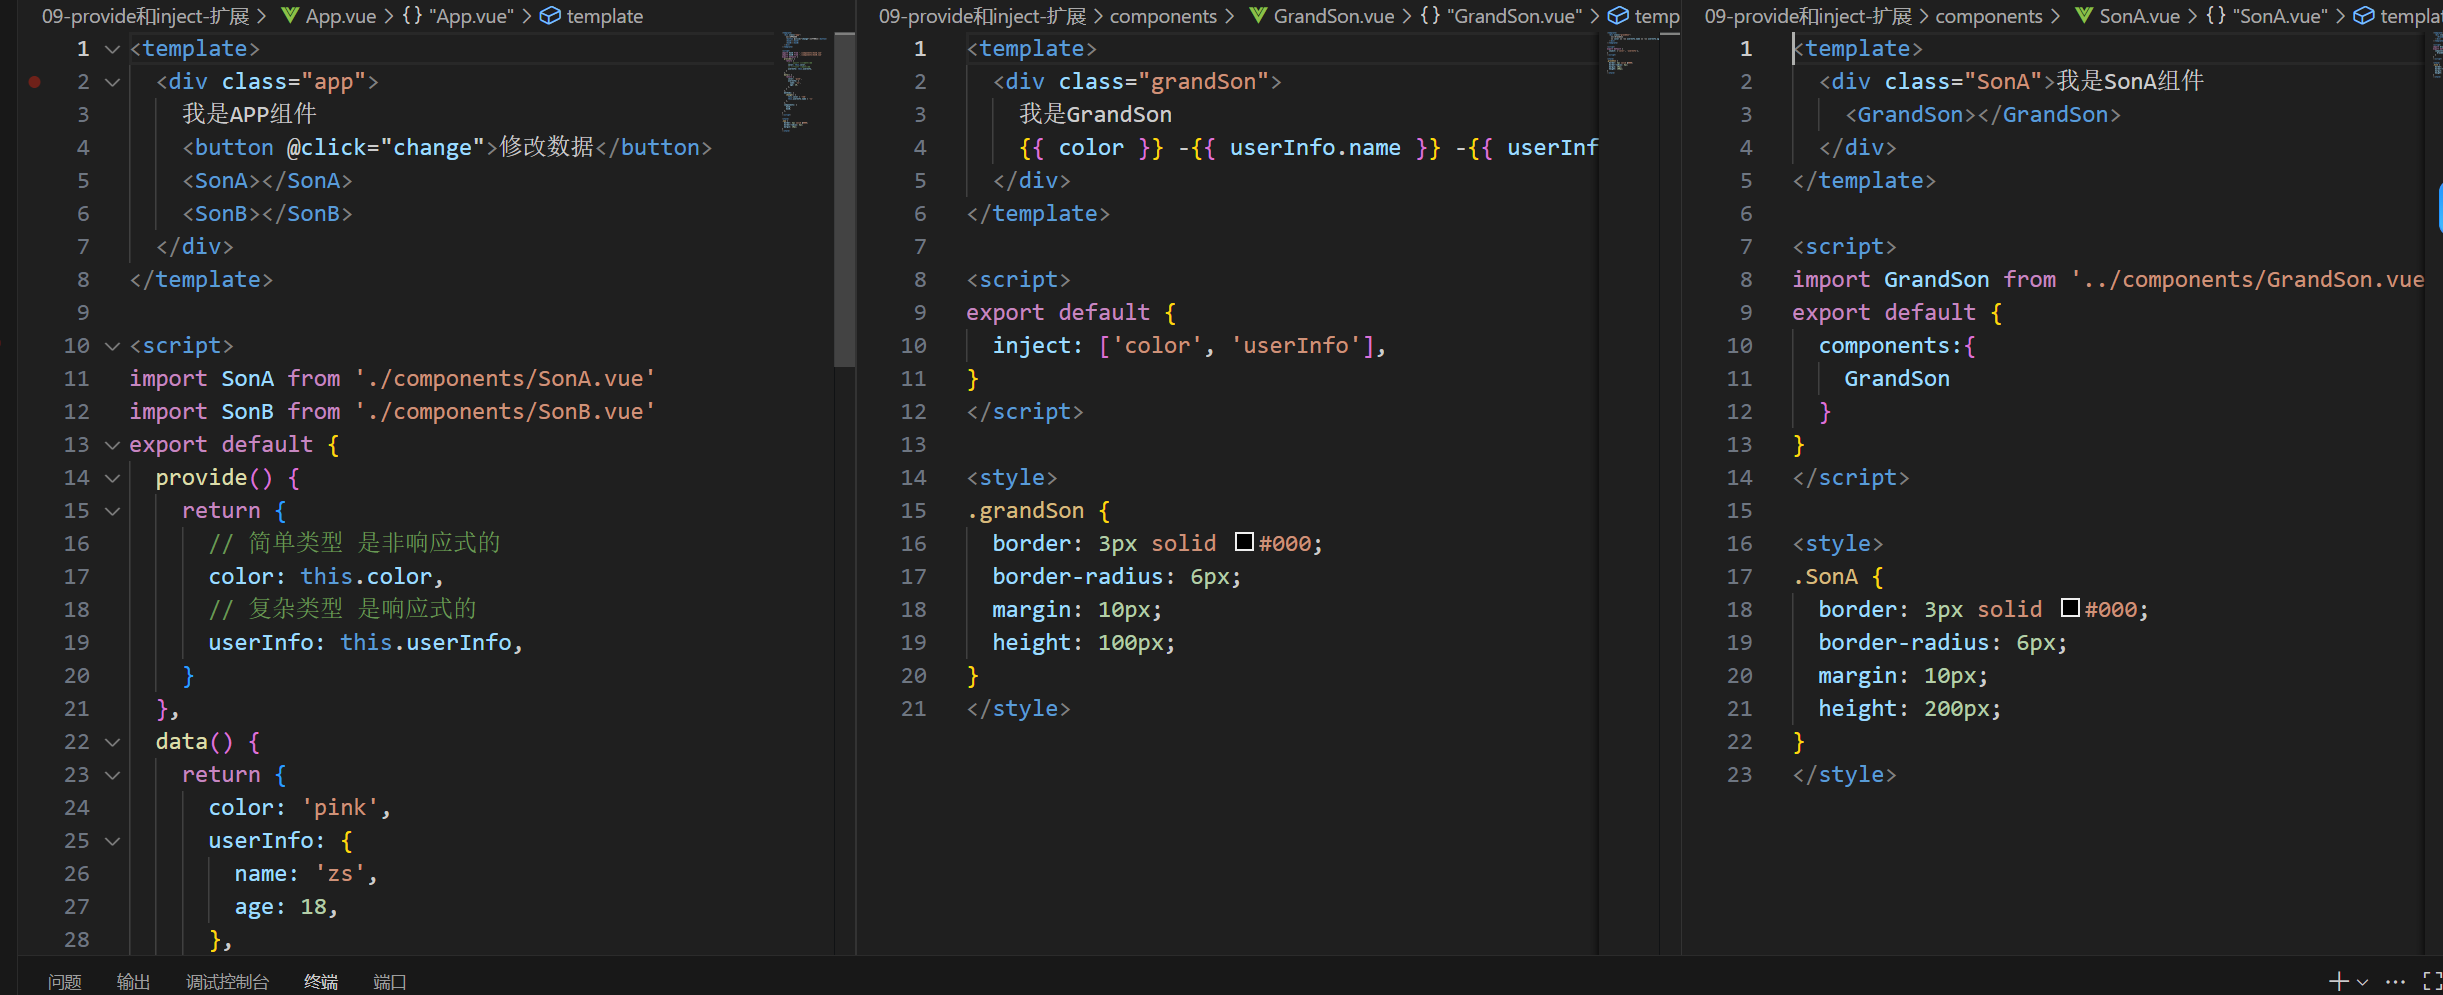
Task: Click the Vue file icon beside App.vue breadcrumb
Action: [x=290, y=16]
